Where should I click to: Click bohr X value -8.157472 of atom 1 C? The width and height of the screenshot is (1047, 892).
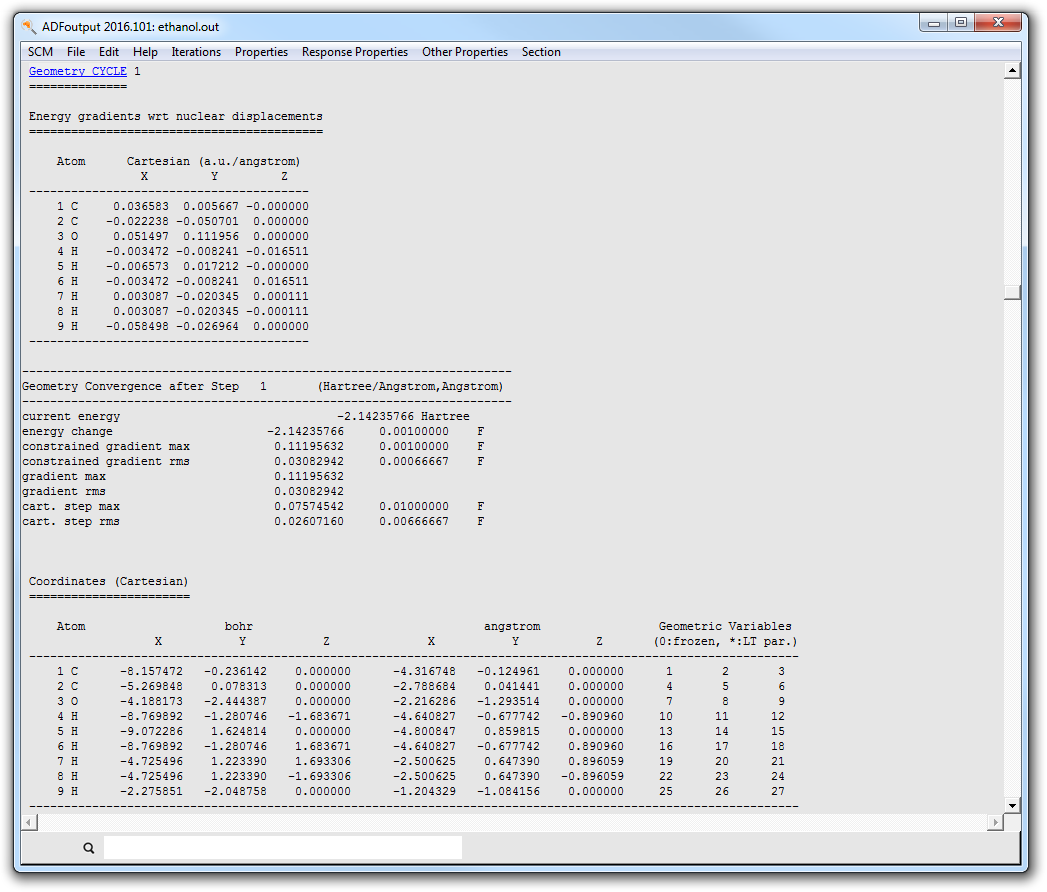(x=152, y=672)
